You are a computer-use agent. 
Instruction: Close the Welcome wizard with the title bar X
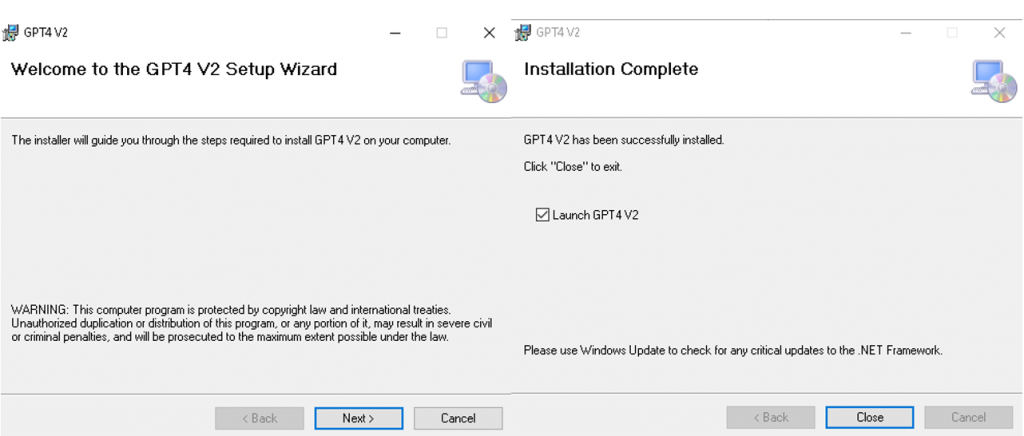click(489, 33)
